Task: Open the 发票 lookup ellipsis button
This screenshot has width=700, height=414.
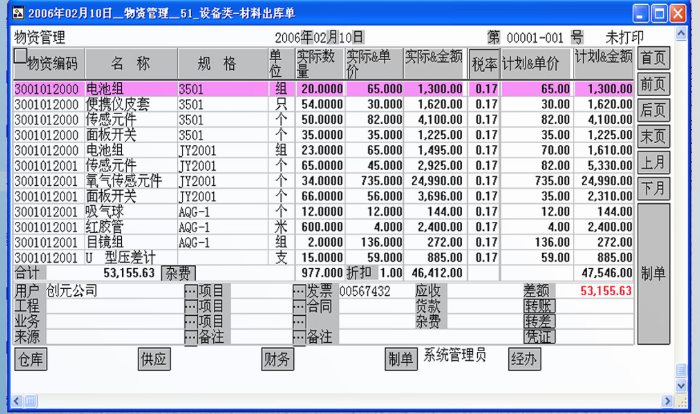Action: point(298,291)
